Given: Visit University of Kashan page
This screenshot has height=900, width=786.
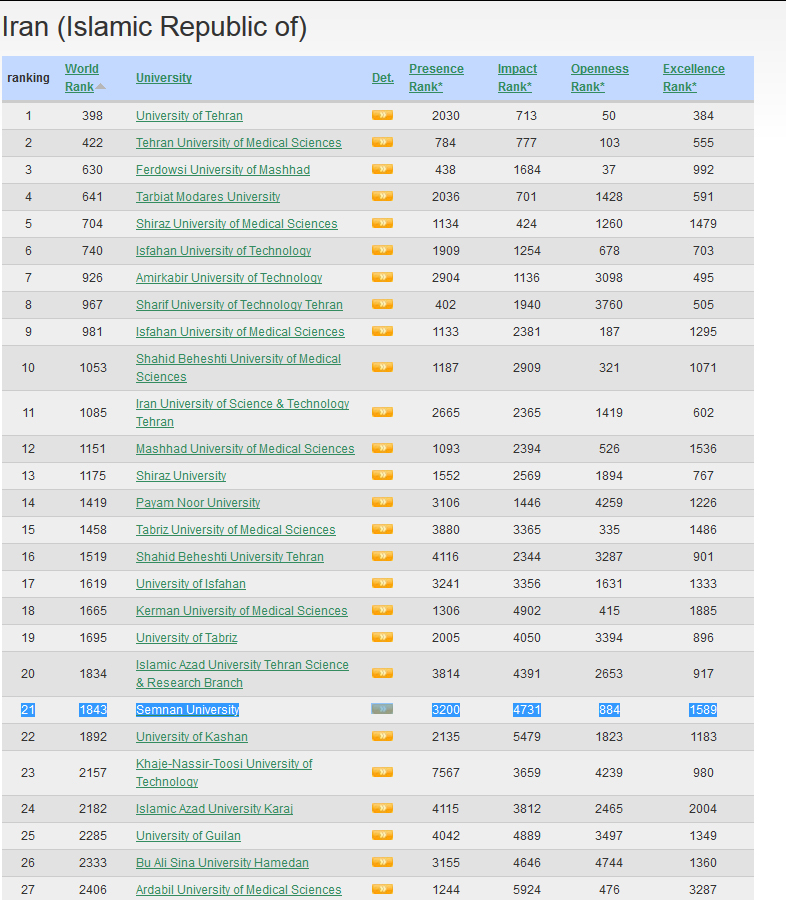Looking at the screenshot, I should coord(192,736).
